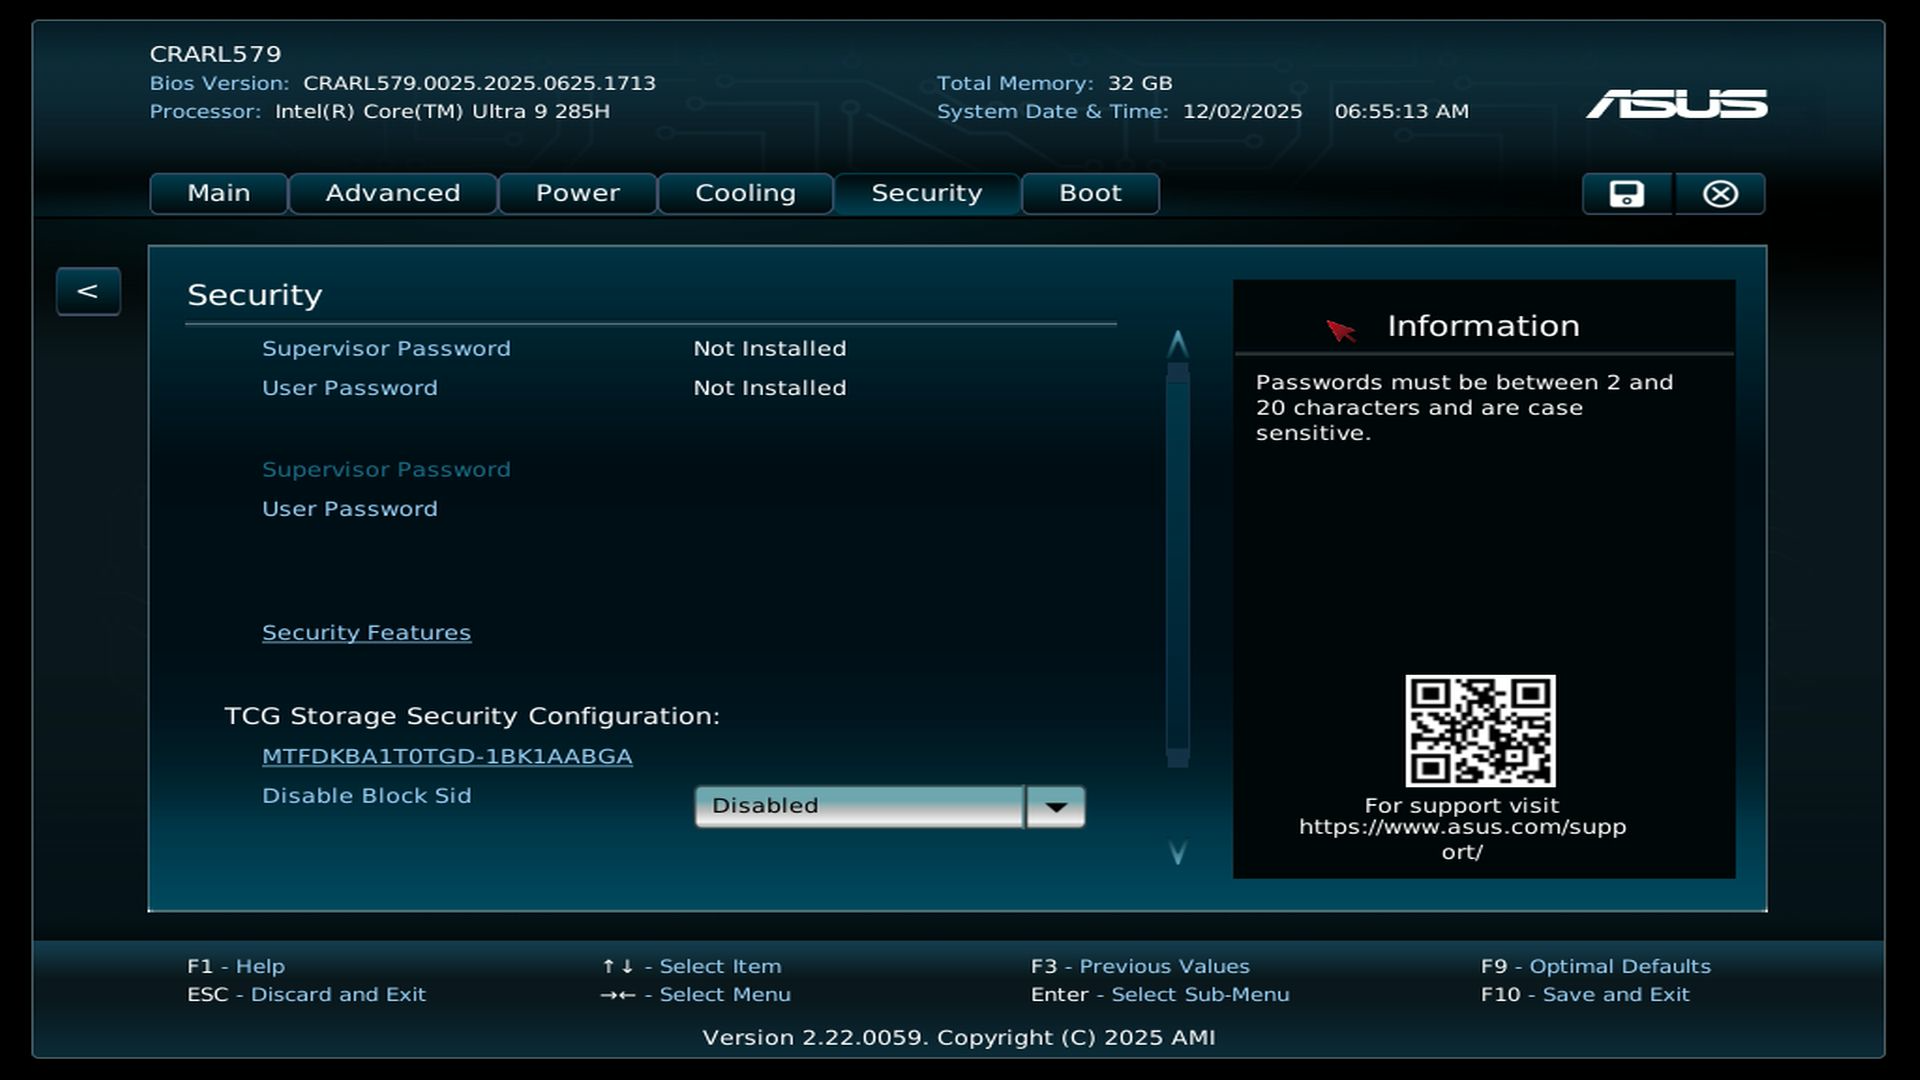Click the ASUS logo
The image size is (1920, 1080).
point(1676,104)
